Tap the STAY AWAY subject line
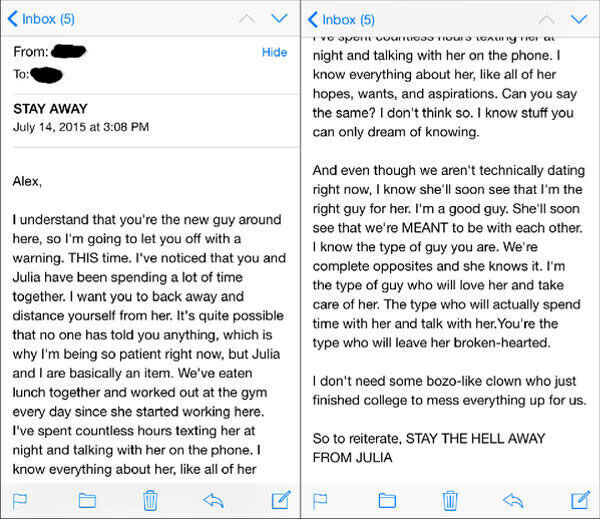This screenshot has height=519, width=600. (50, 108)
